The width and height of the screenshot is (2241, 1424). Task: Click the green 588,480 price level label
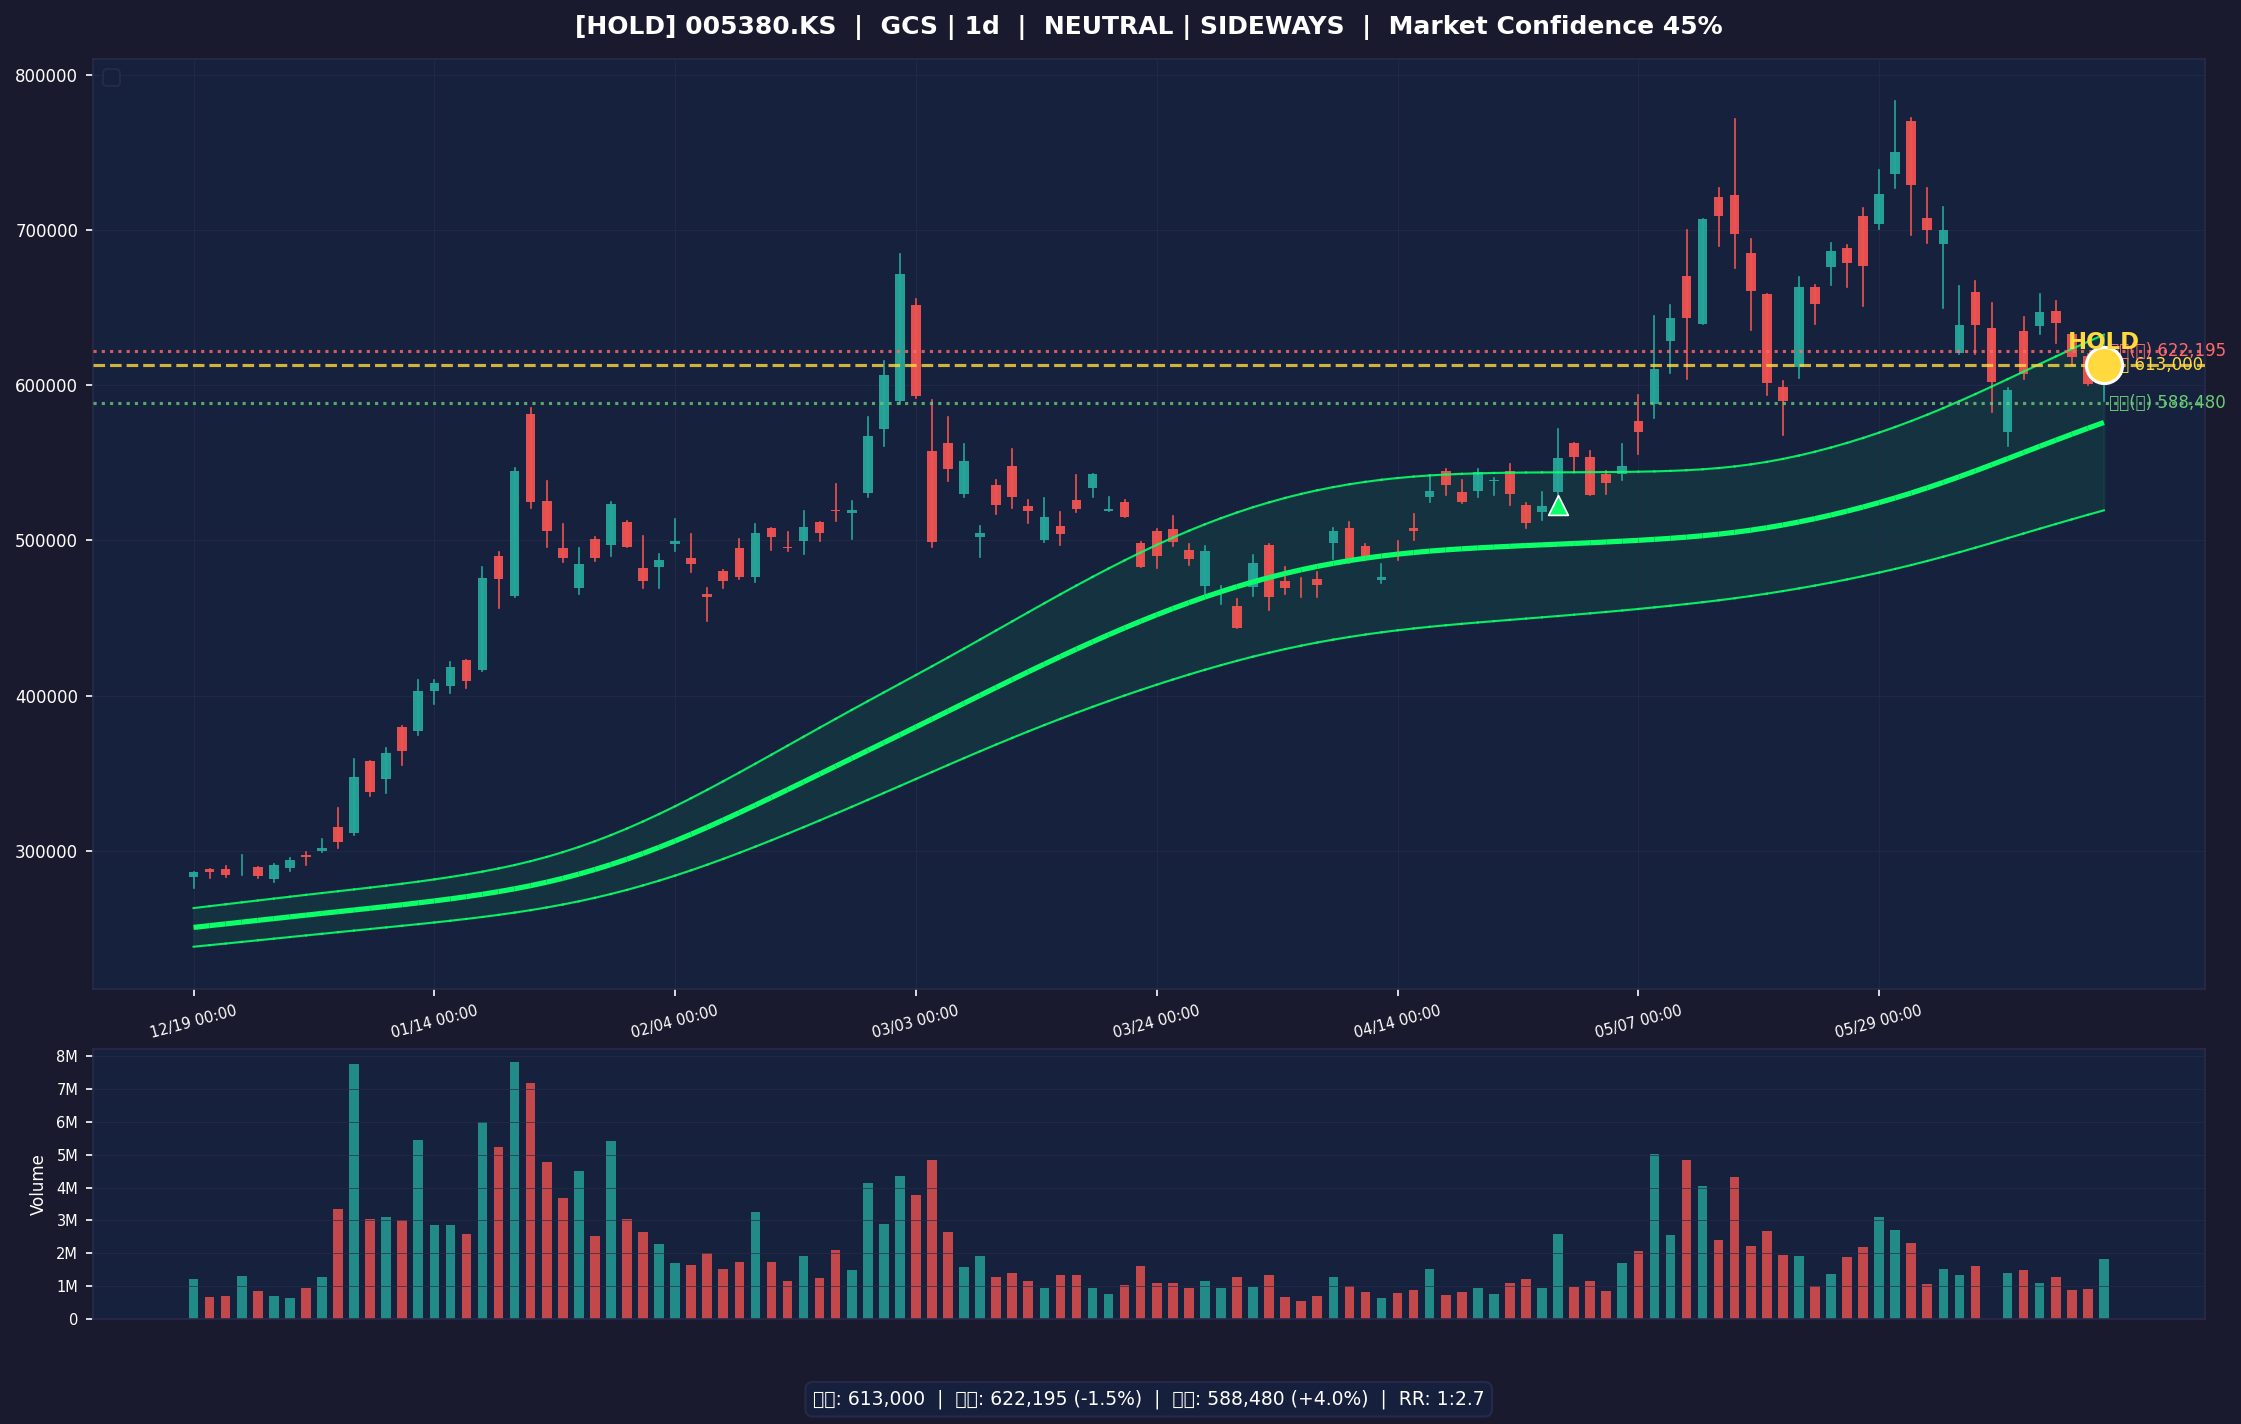2167,402
